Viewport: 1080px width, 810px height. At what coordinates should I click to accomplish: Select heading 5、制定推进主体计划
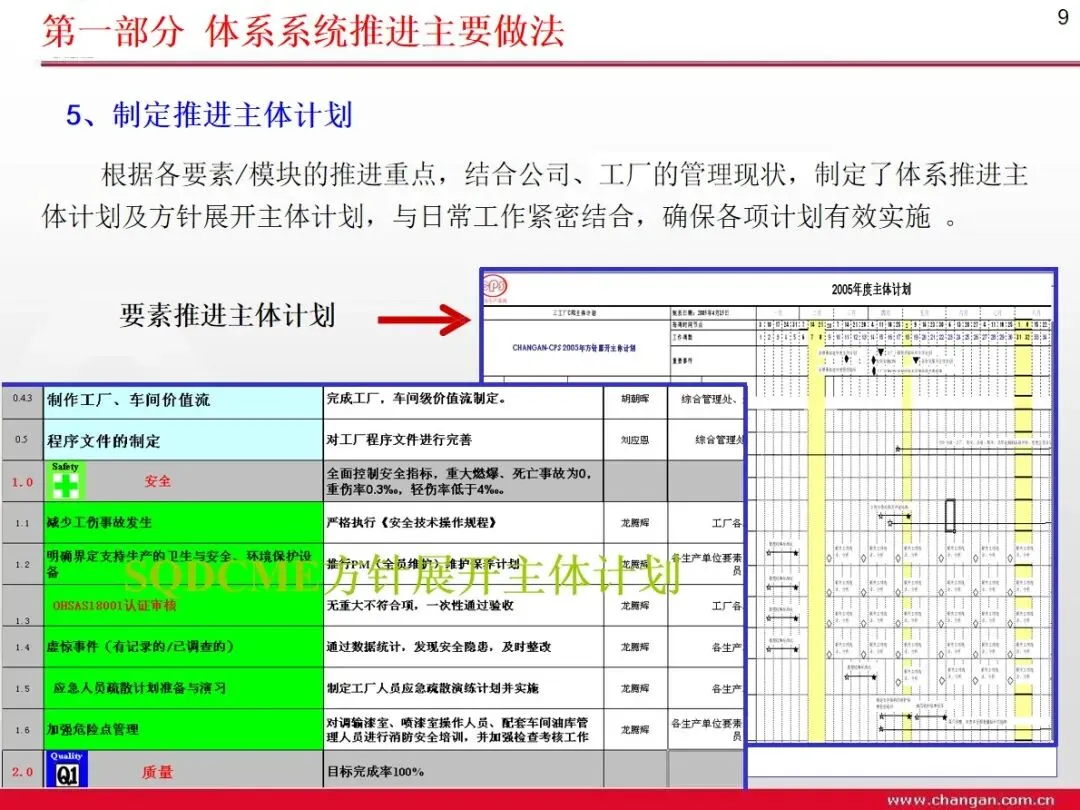point(209,114)
